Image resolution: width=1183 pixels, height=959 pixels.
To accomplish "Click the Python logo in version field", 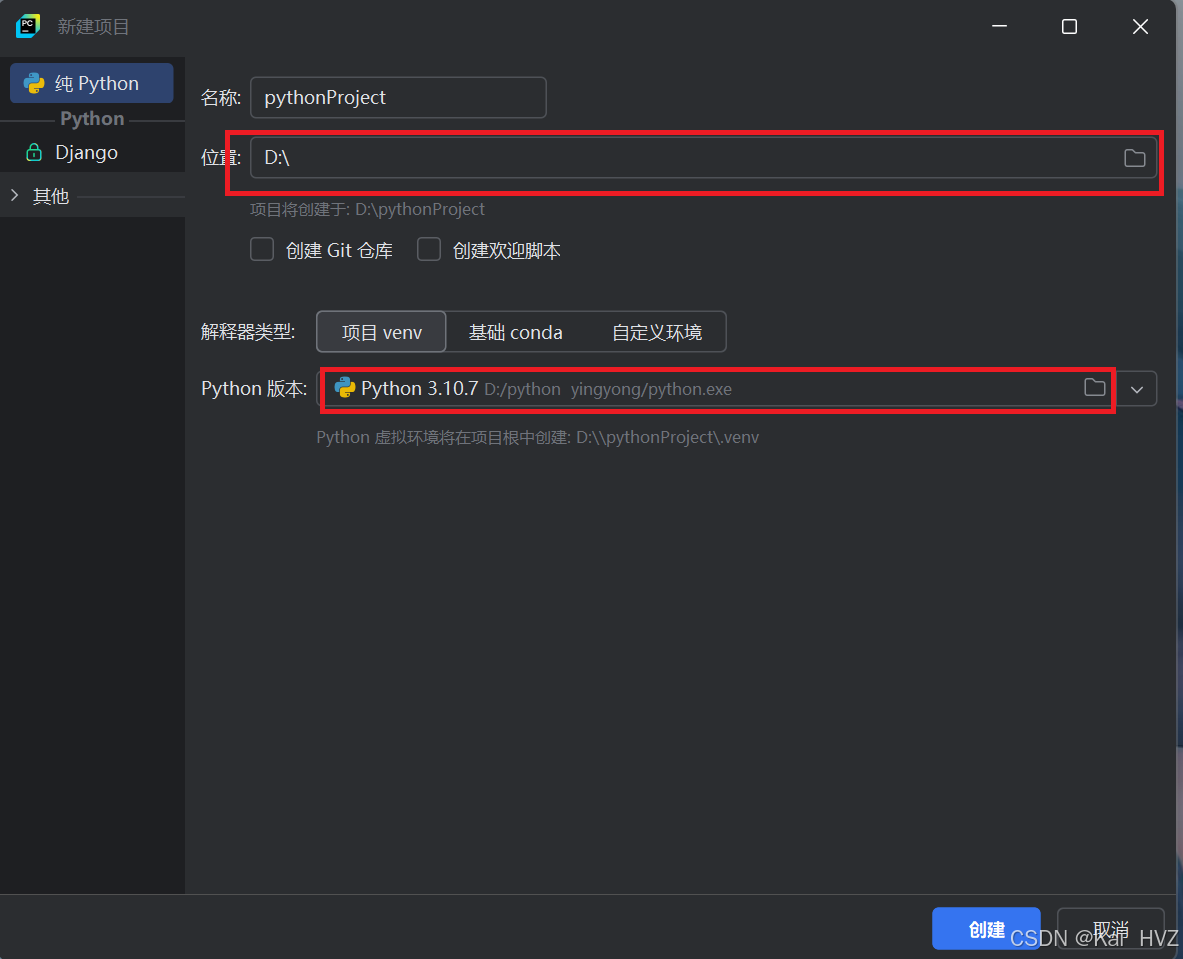I will 345,388.
